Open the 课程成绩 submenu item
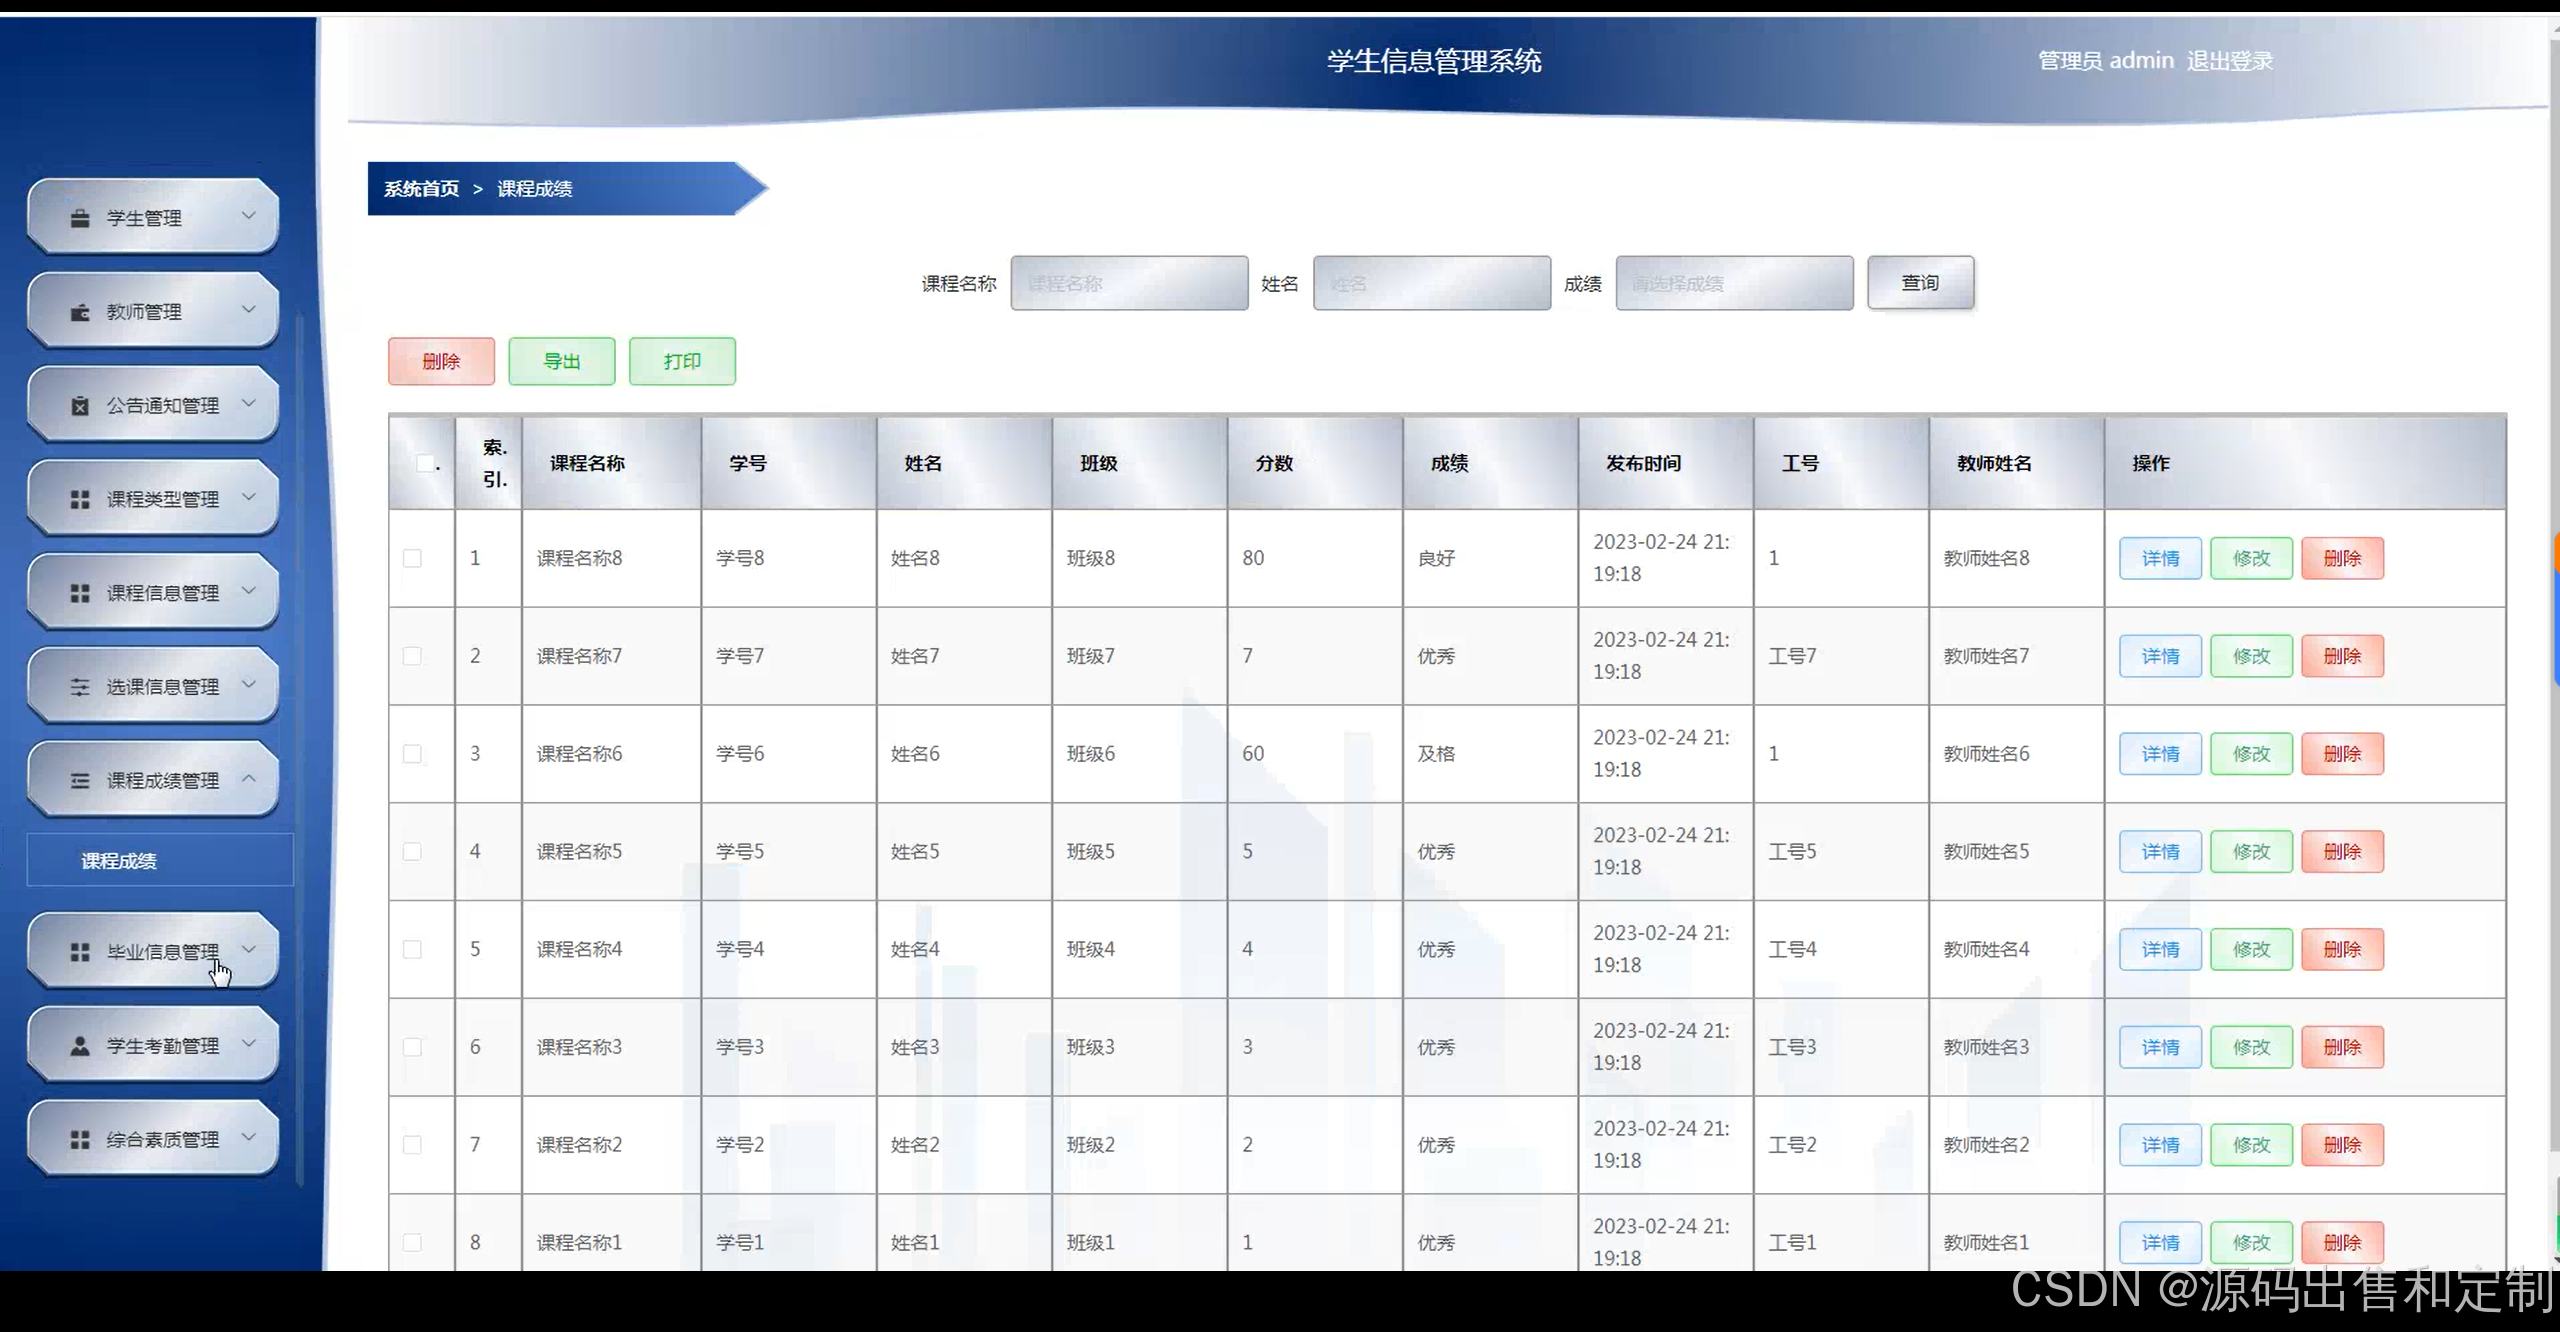 pyautogui.click(x=119, y=861)
